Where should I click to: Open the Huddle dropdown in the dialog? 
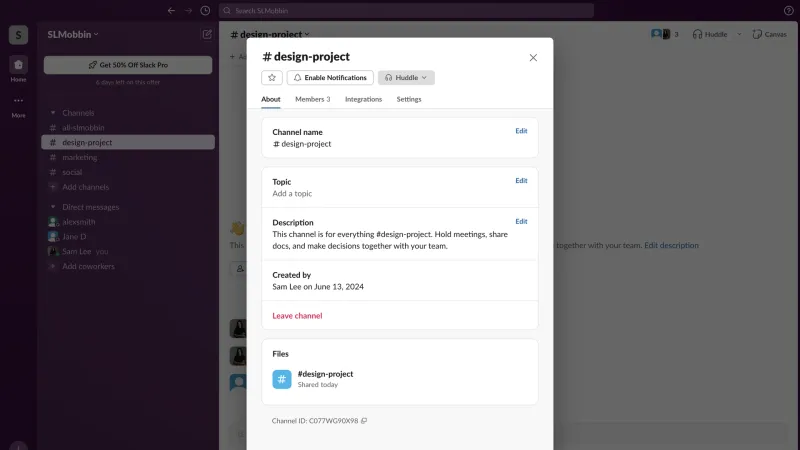pos(406,78)
